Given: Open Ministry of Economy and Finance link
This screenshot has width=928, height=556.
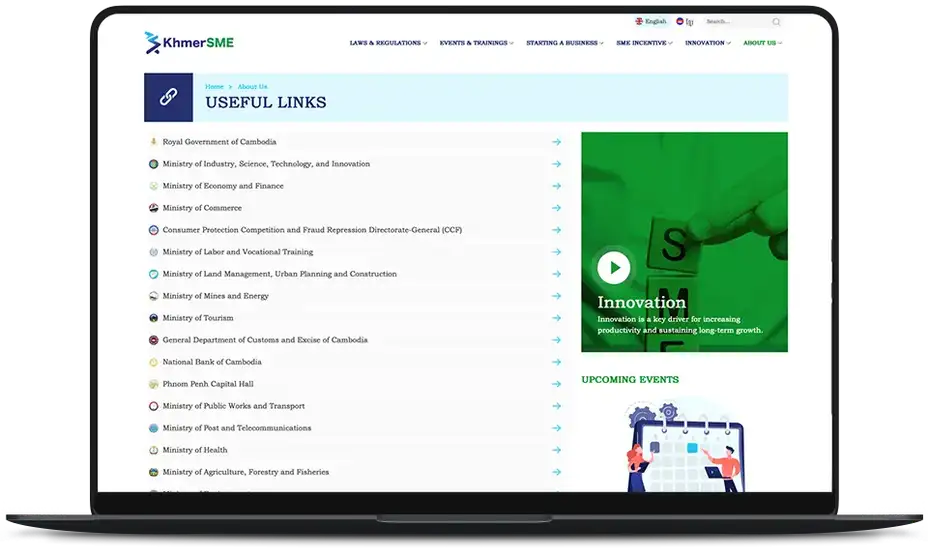Looking at the screenshot, I should pyautogui.click(x=223, y=186).
